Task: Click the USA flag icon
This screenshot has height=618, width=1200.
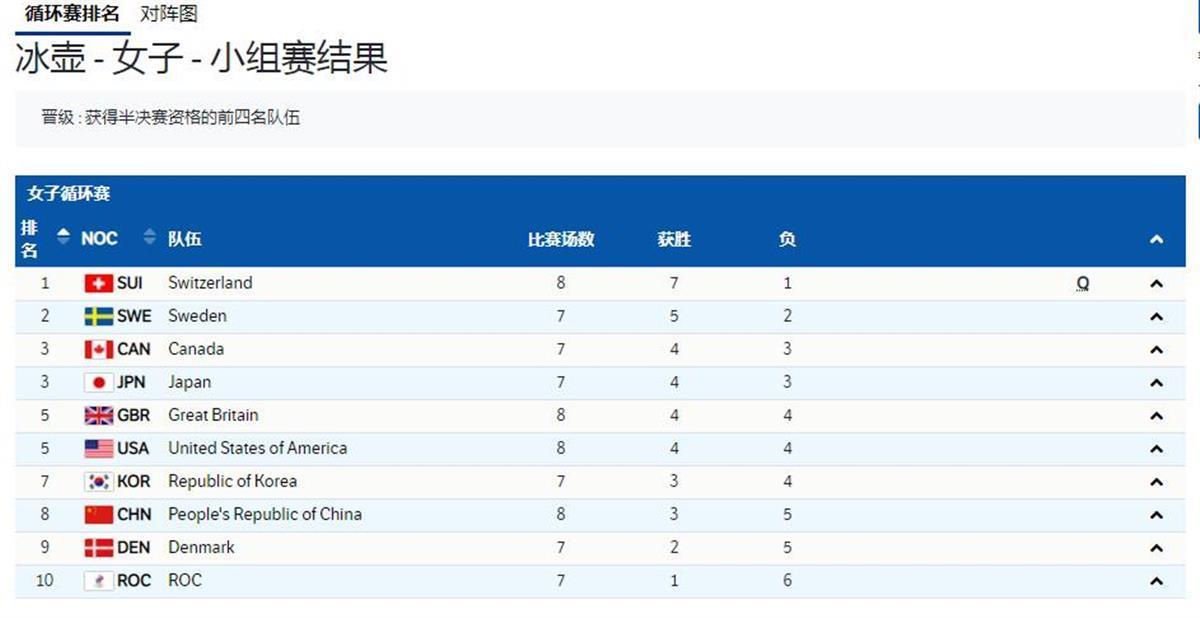Action: pyautogui.click(x=98, y=448)
